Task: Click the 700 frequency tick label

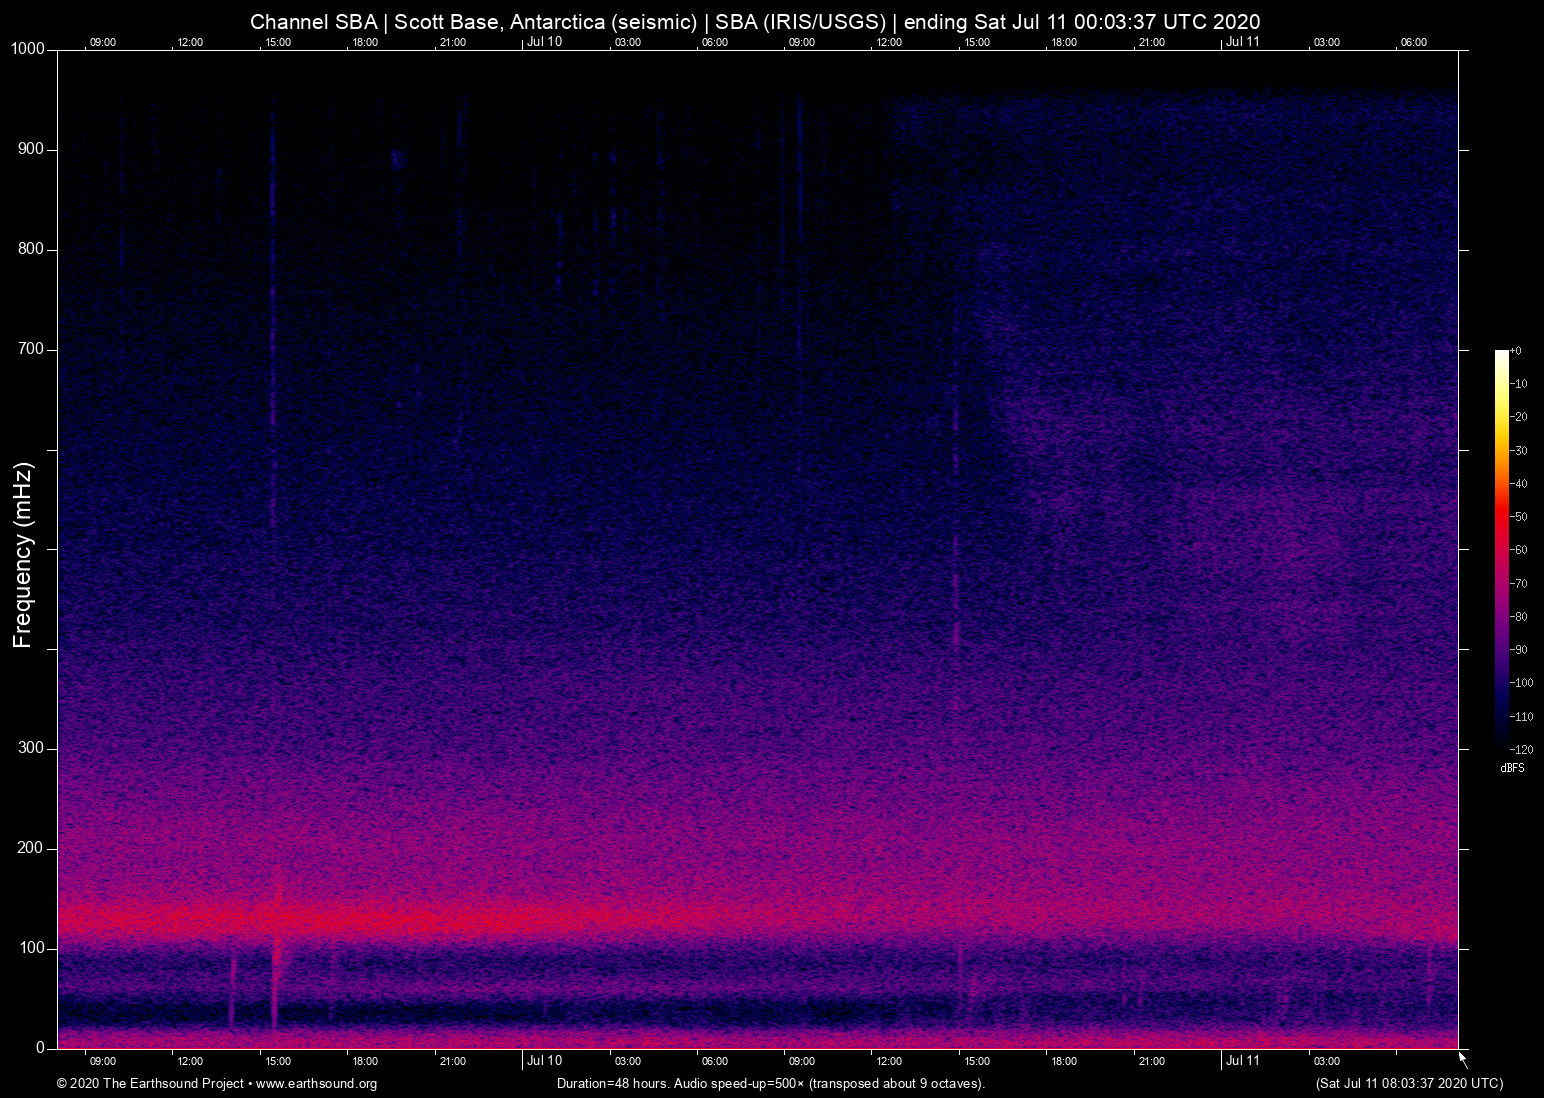Action: pos(33,348)
